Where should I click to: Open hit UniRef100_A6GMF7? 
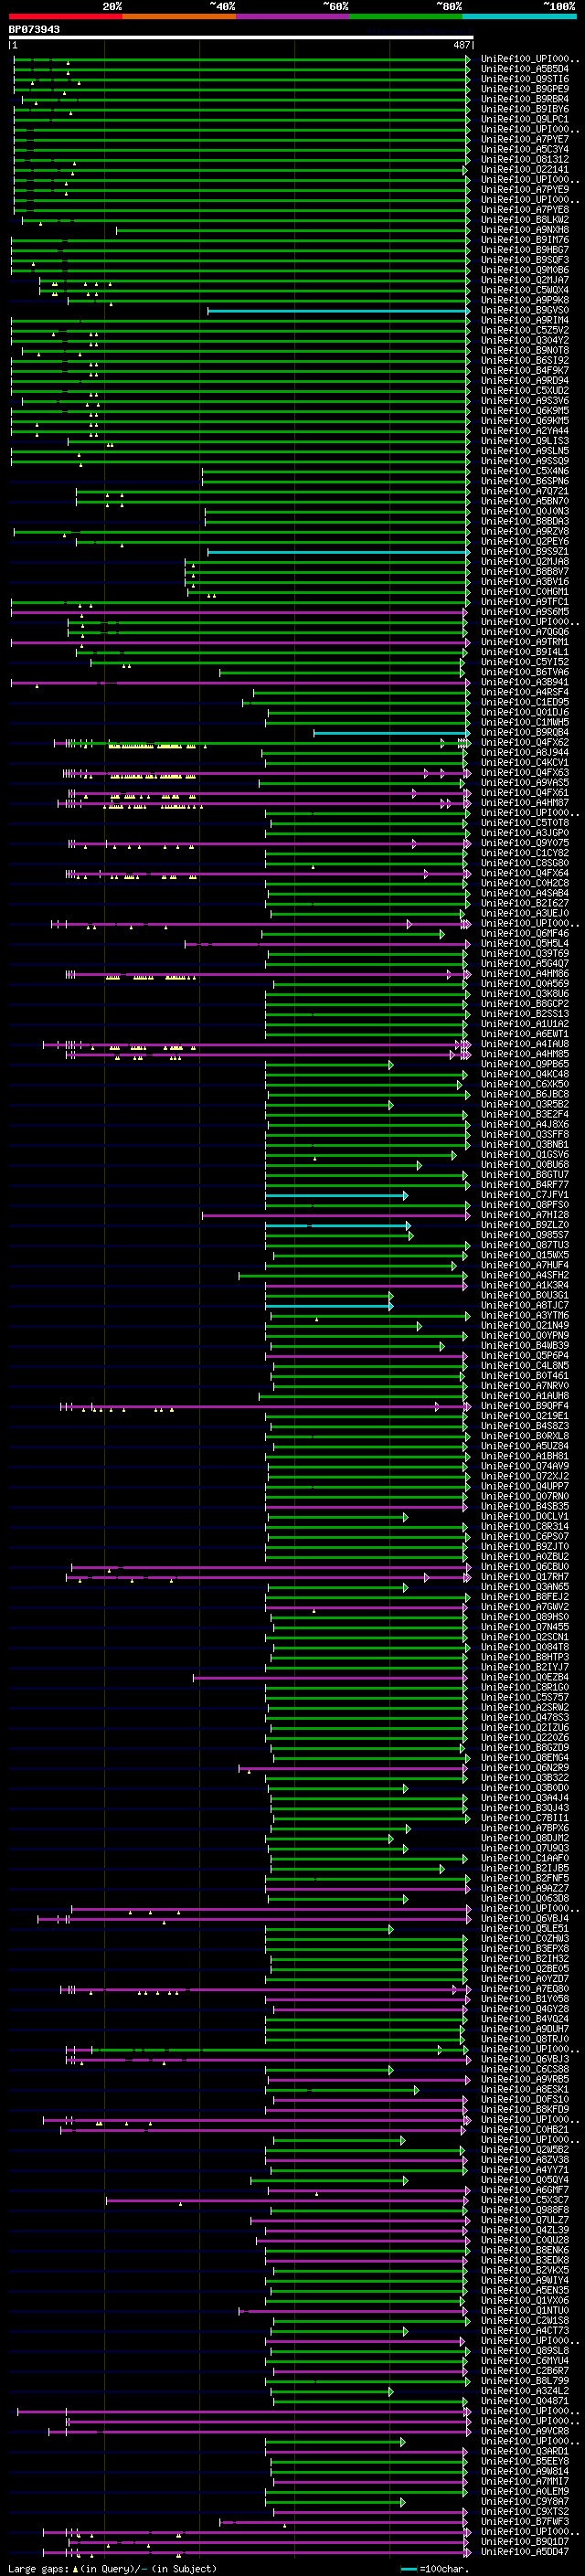pos(525,2189)
